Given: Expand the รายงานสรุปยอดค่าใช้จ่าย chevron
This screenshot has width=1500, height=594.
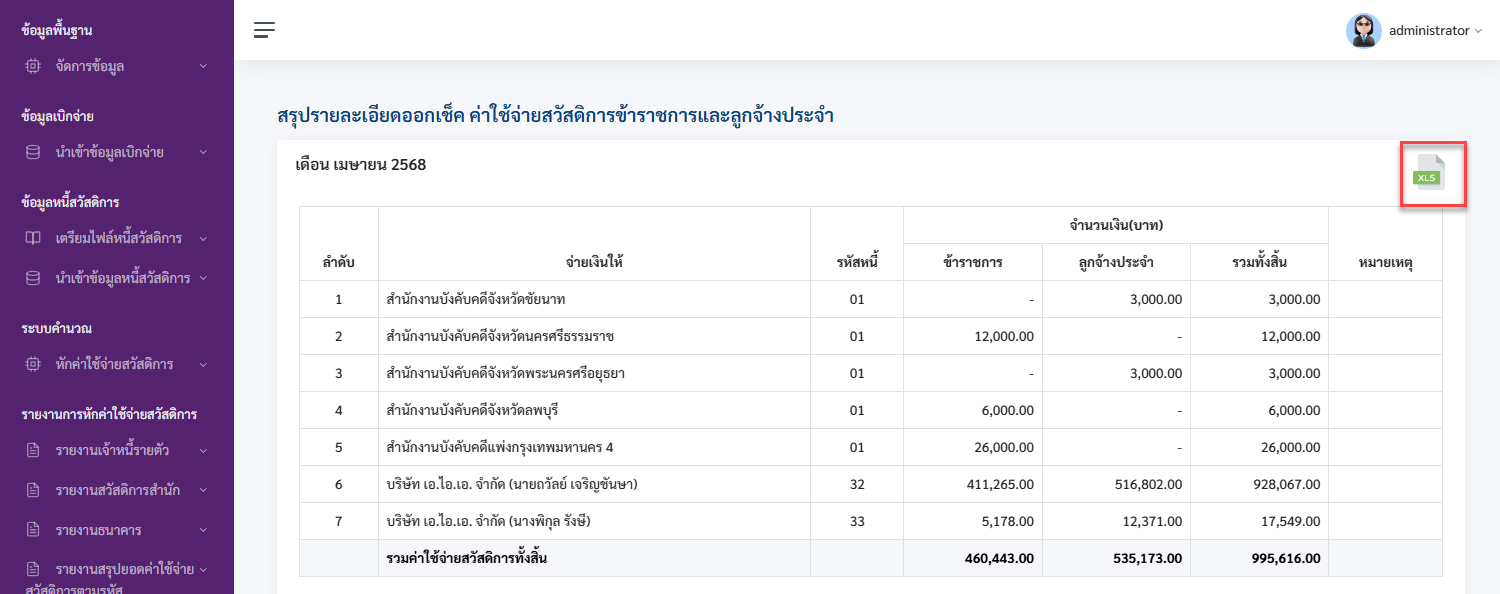Looking at the screenshot, I should click(x=203, y=569).
